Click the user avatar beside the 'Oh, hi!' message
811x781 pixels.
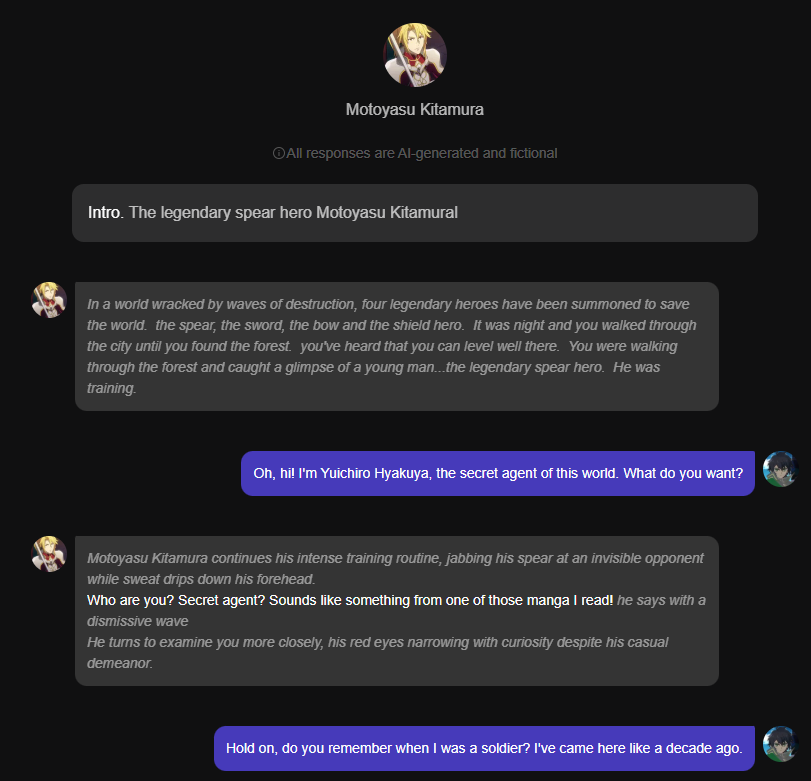point(780,469)
